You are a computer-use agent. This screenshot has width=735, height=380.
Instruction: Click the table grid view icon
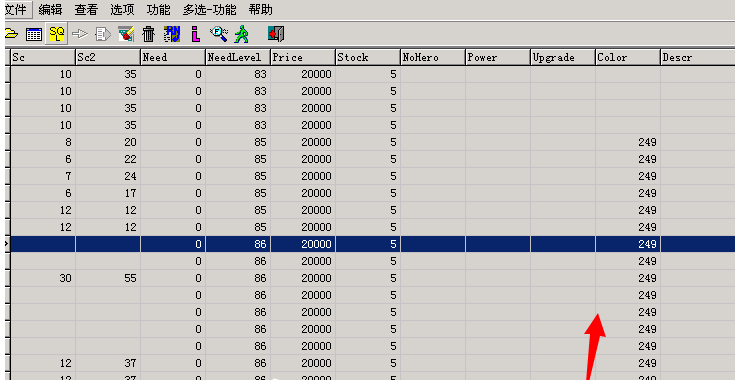(x=34, y=34)
